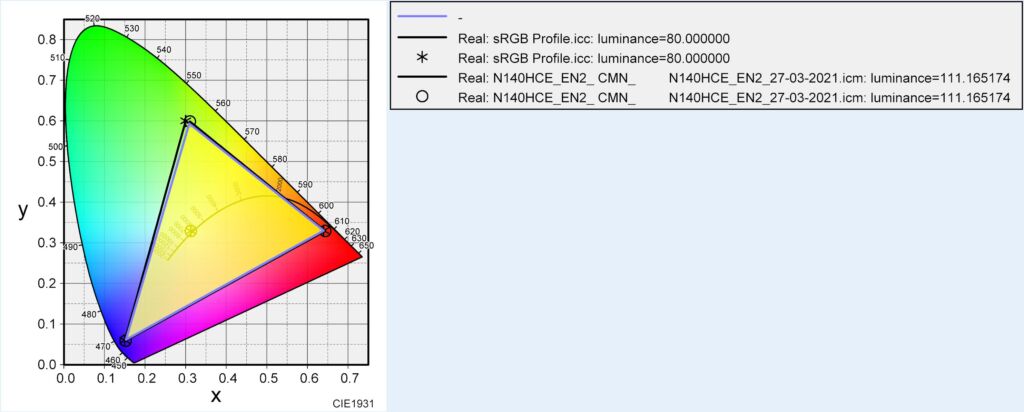The image size is (1024, 412).
Task: Click the 610 wavelength label
Action: click(342, 222)
